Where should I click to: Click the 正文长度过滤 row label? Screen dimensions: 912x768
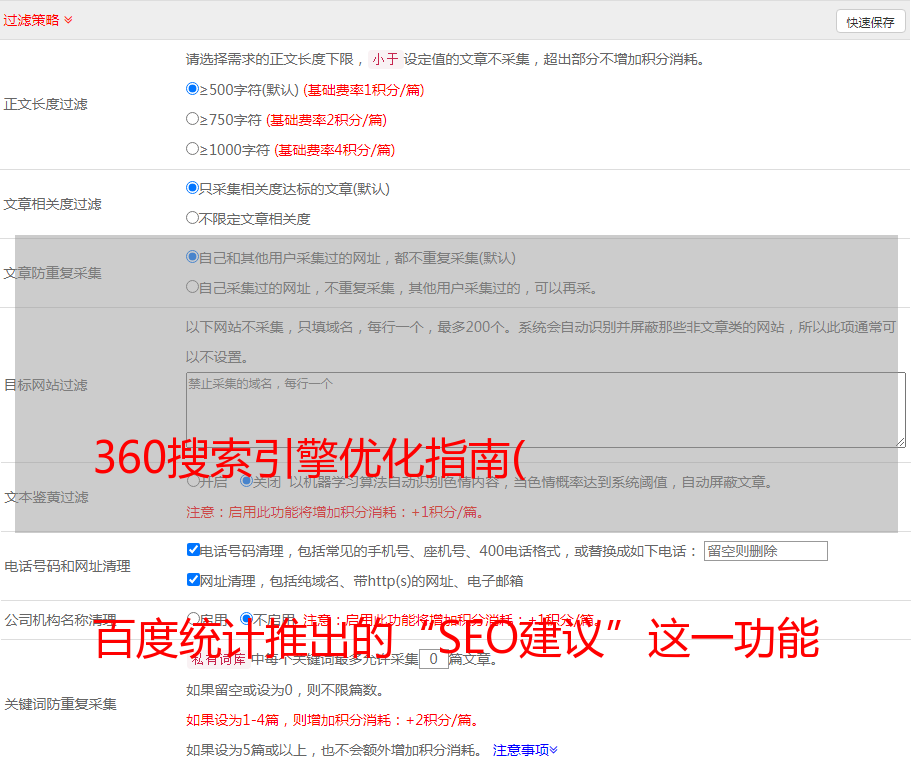(x=45, y=104)
